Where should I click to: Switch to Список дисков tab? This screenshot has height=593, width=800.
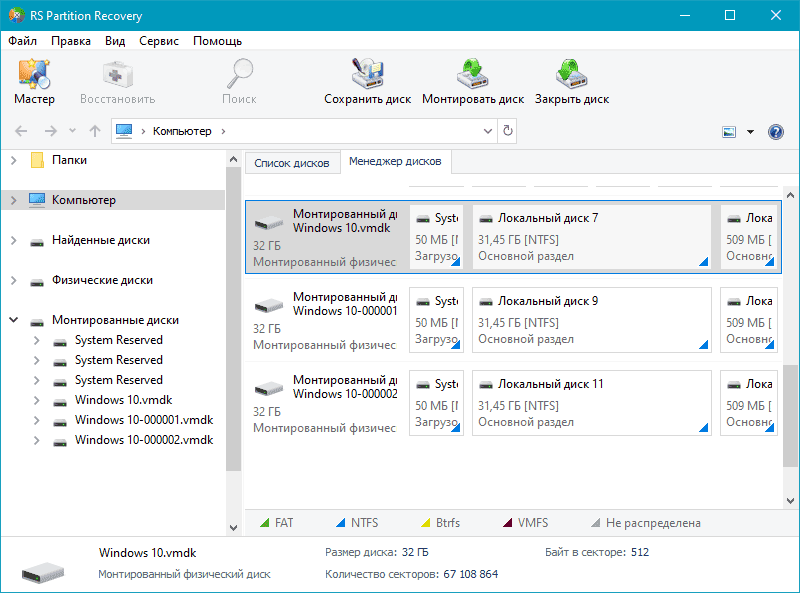(x=292, y=163)
